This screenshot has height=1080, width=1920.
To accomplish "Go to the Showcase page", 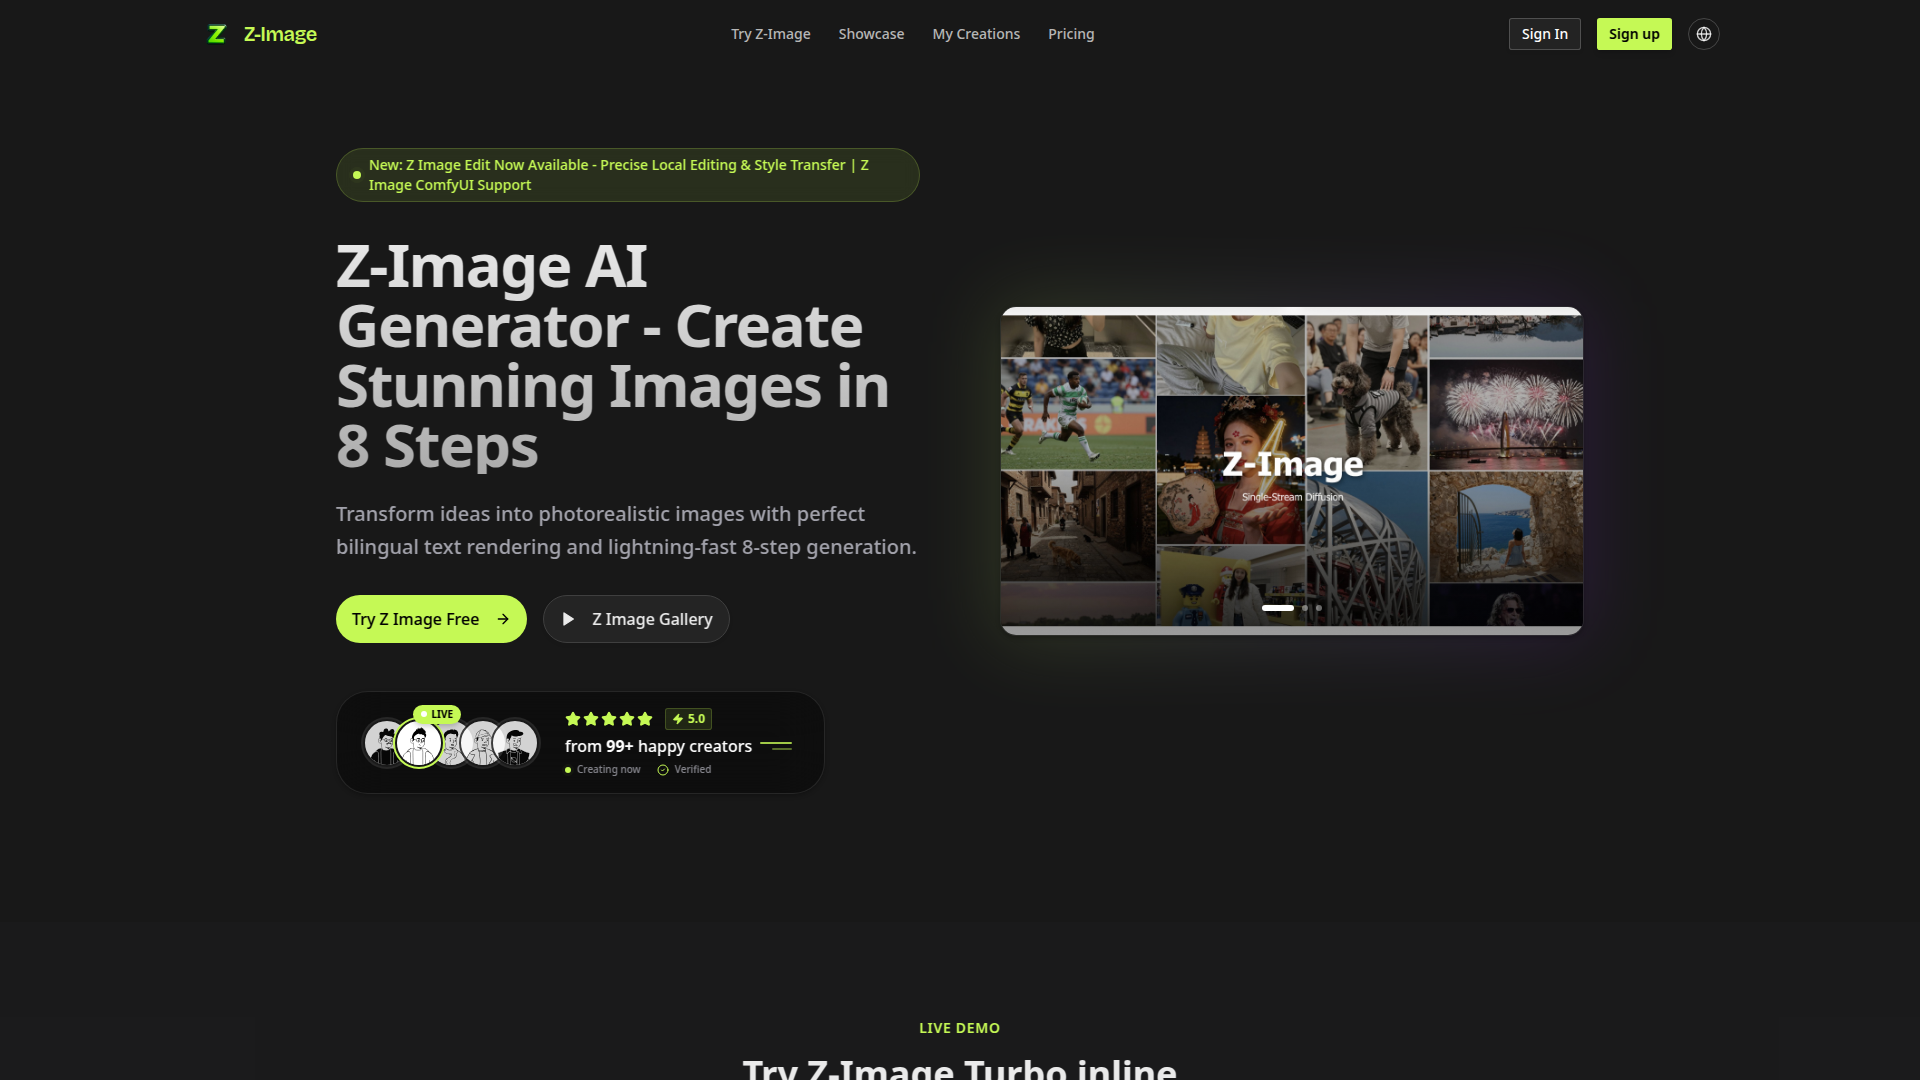I will 871,34.
